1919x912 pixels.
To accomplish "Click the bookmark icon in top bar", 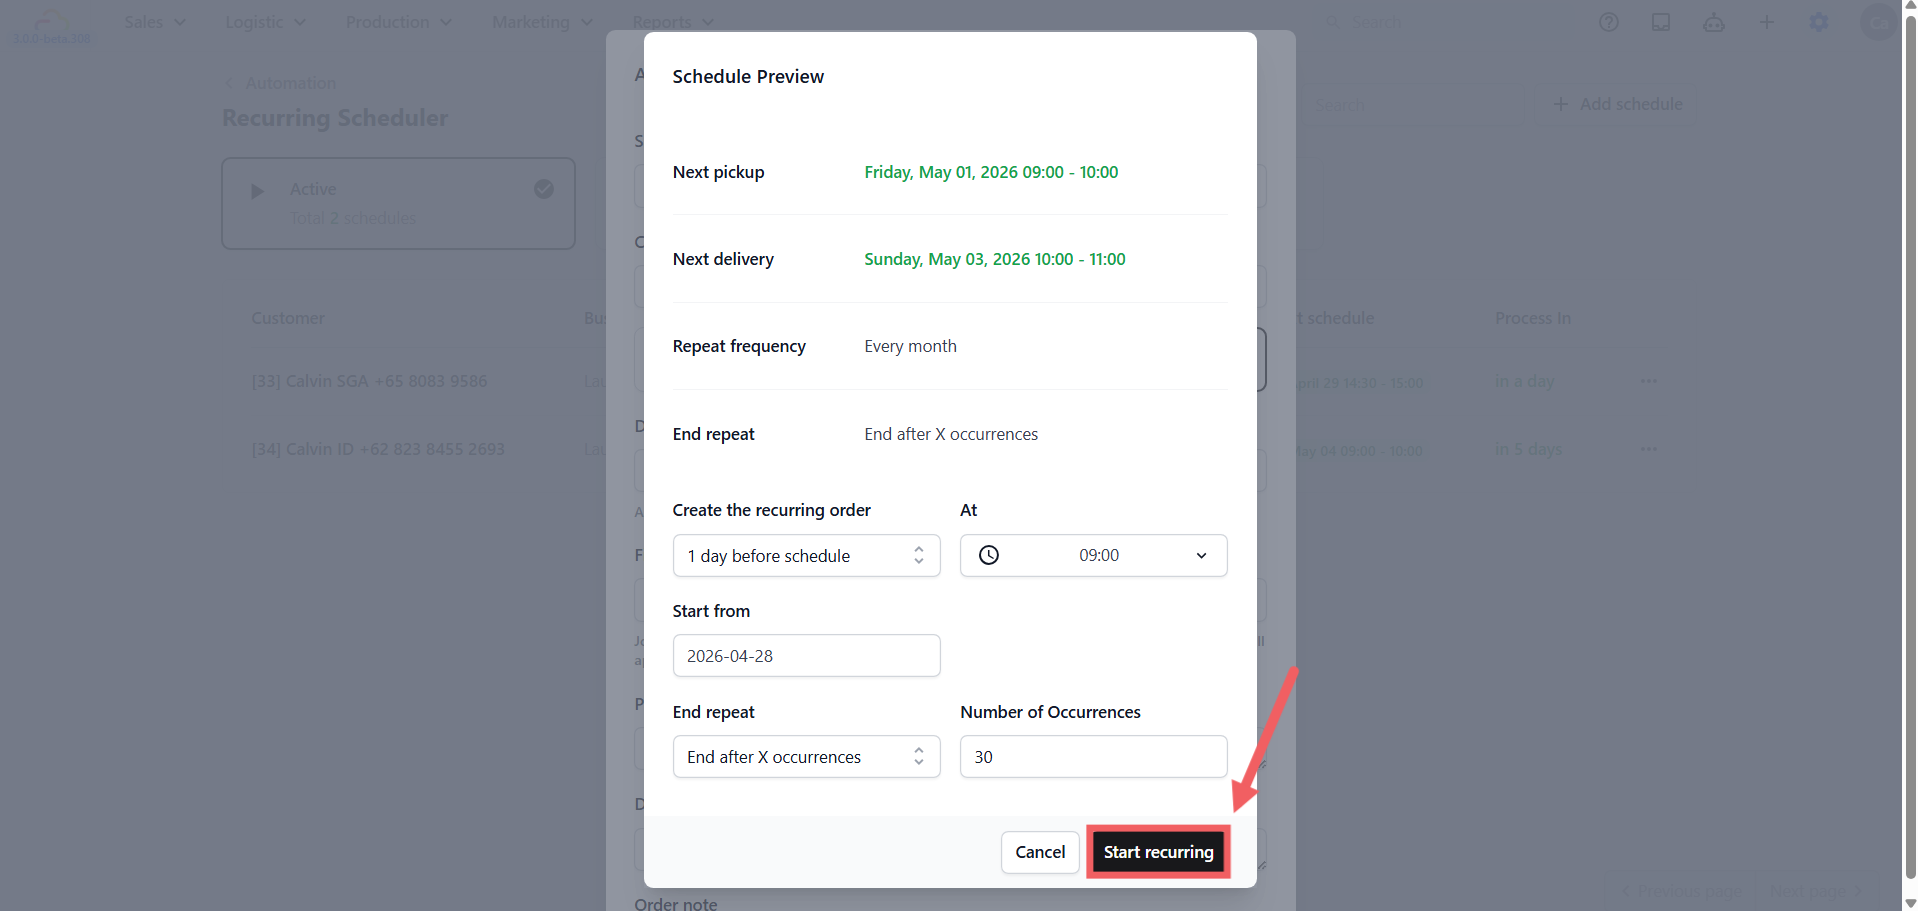I will 1661,22.
